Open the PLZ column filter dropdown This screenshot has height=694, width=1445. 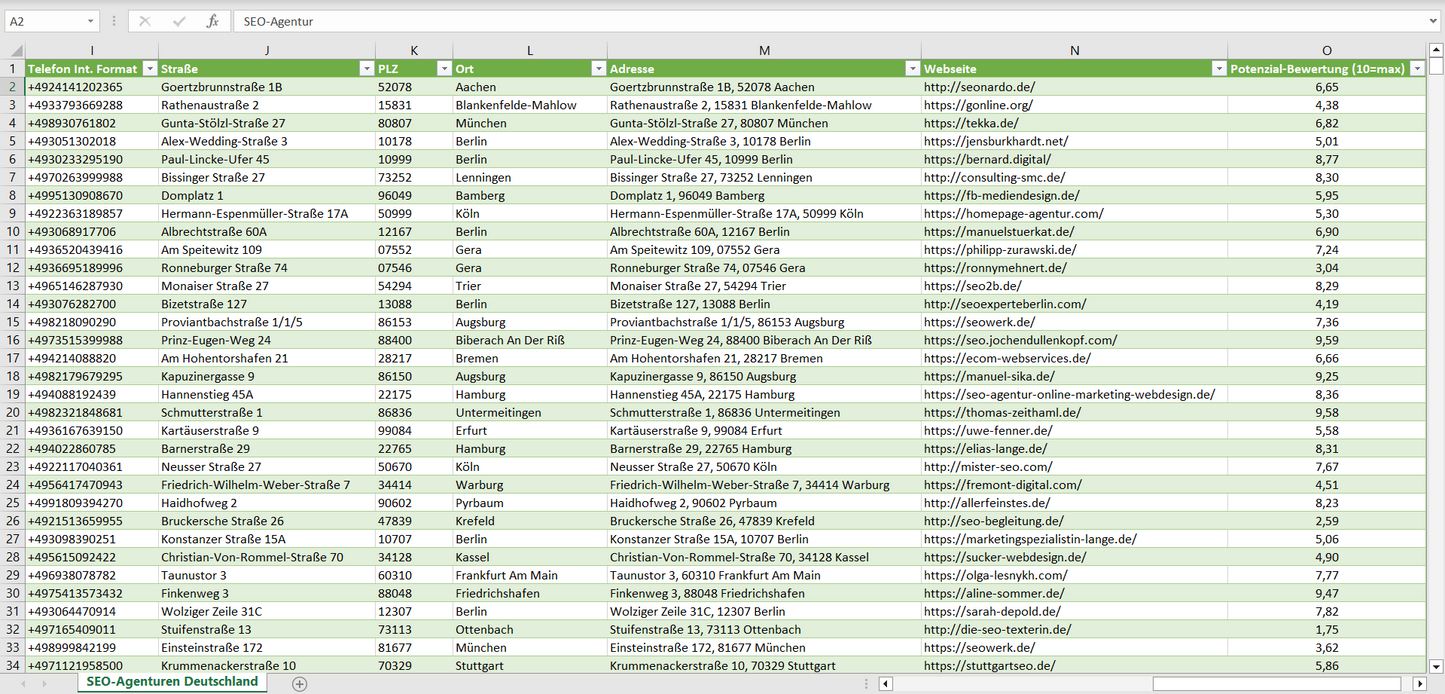click(444, 69)
